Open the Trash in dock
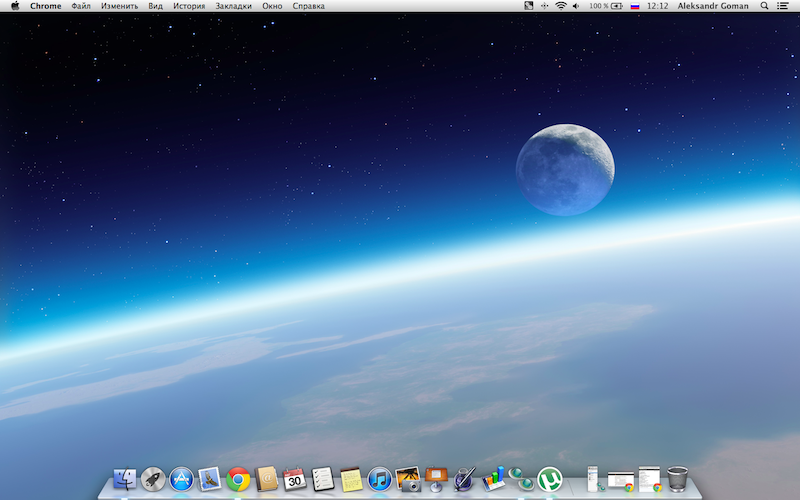 click(x=678, y=478)
